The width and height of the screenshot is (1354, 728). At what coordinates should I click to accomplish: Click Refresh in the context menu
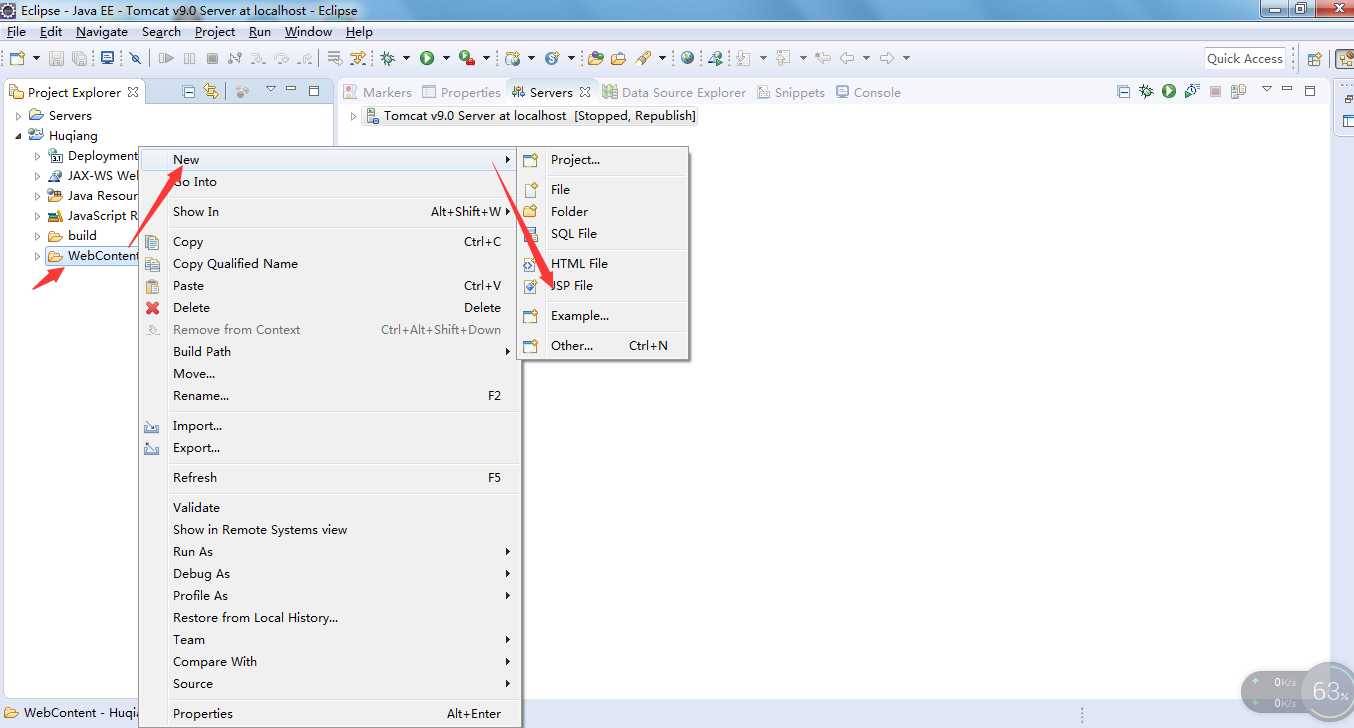pyautogui.click(x=330, y=478)
